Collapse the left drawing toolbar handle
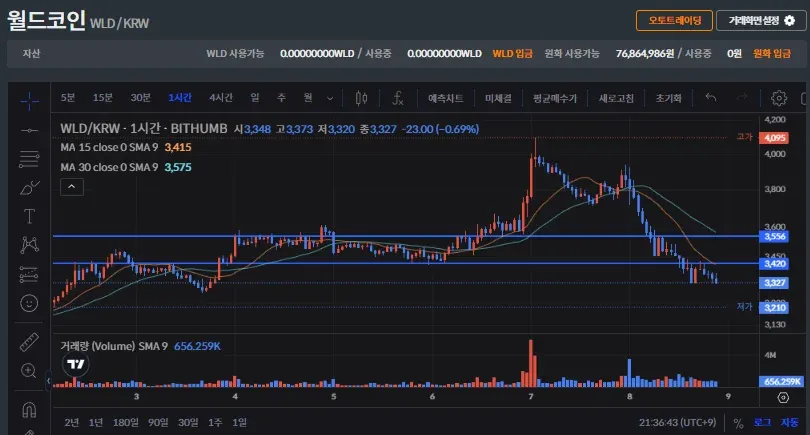The image size is (810, 435). click(x=49, y=381)
